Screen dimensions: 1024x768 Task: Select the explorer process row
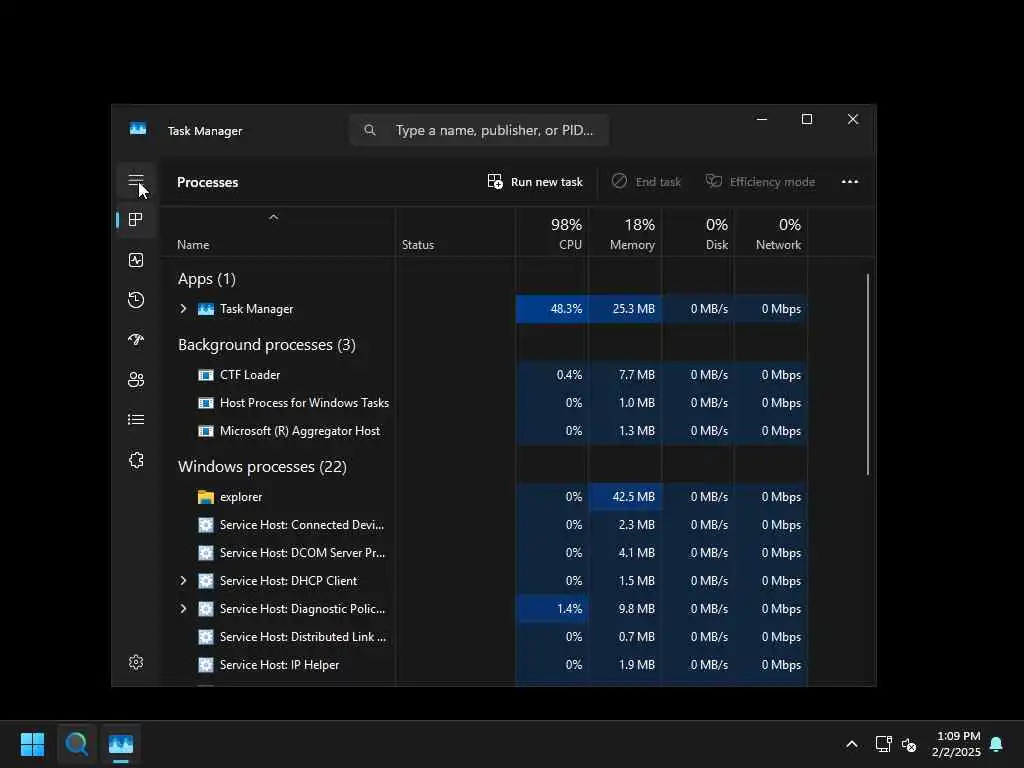pyautogui.click(x=484, y=497)
